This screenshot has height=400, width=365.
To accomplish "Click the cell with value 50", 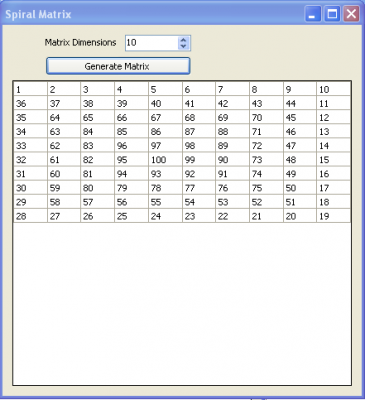I will tap(300, 188).
